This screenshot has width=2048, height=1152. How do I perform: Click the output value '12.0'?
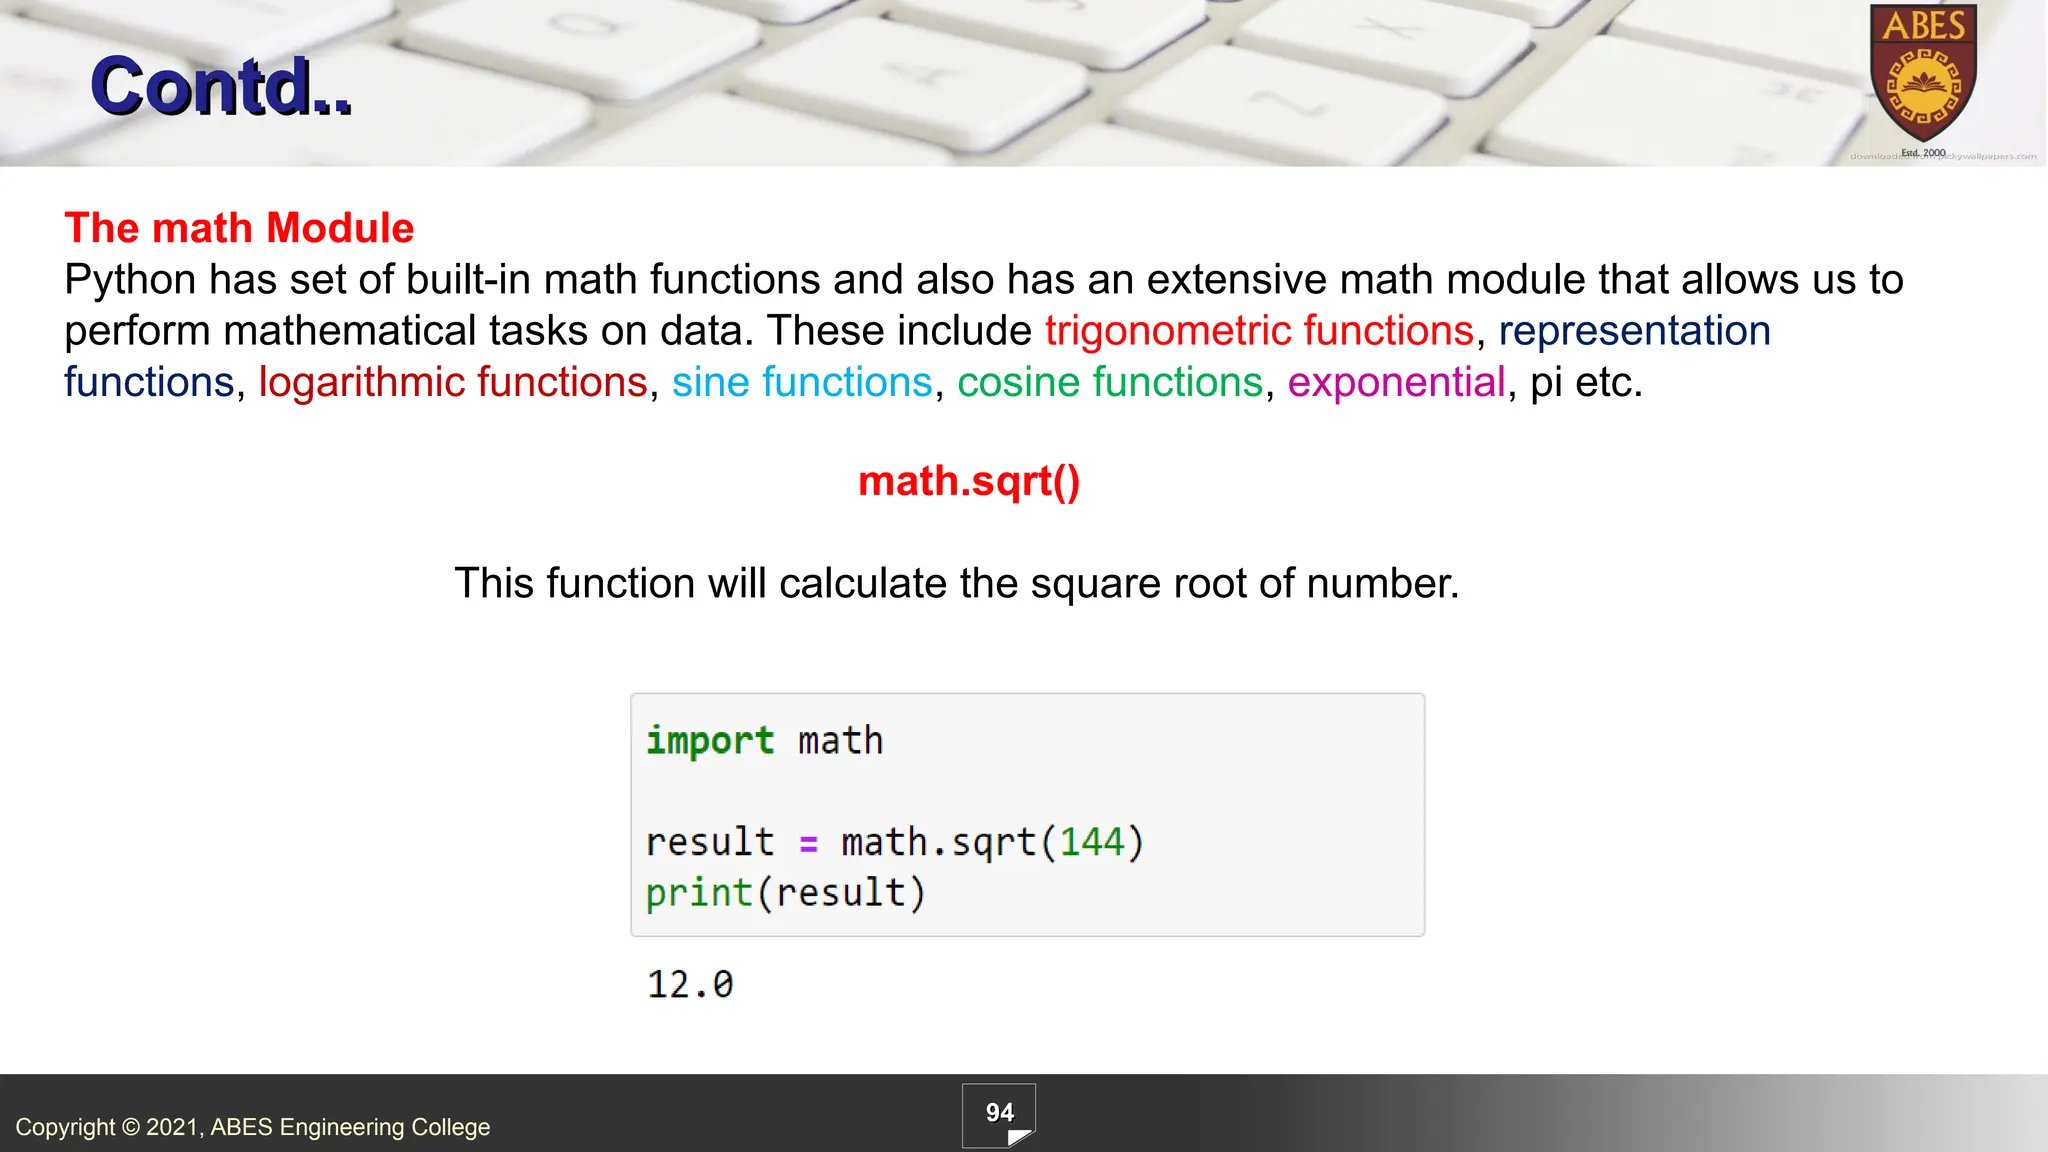click(x=690, y=985)
